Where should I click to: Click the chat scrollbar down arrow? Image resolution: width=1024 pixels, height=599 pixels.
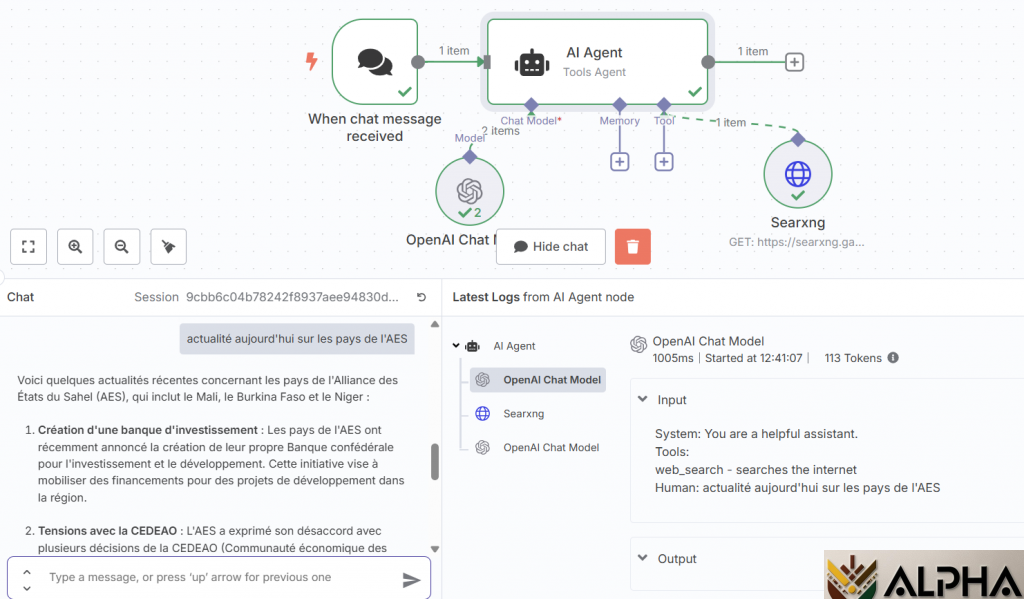[x=434, y=548]
